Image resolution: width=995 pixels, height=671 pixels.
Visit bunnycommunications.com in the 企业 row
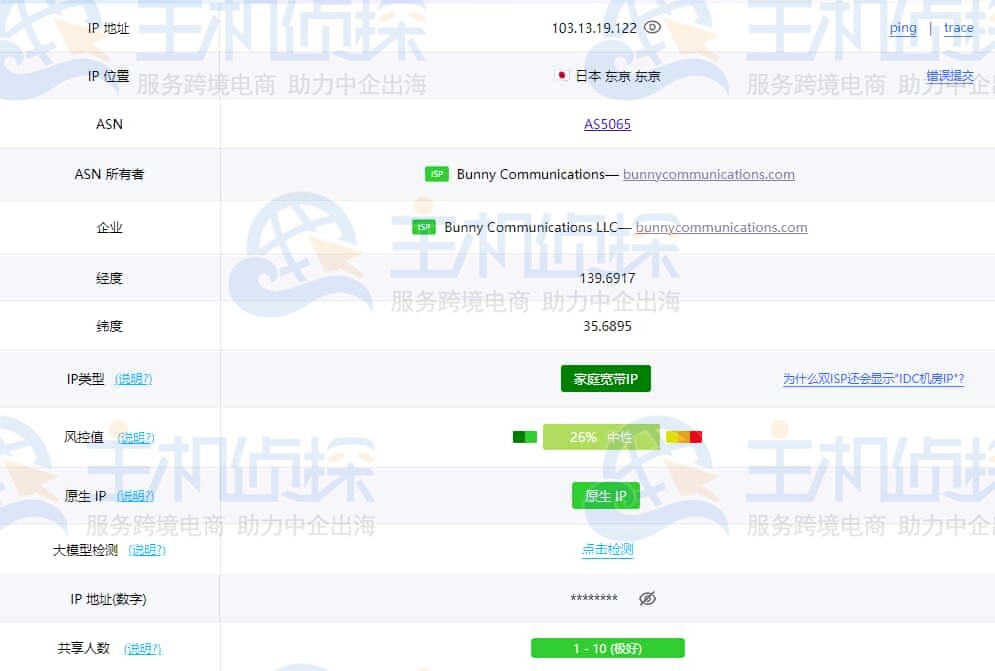(721, 227)
